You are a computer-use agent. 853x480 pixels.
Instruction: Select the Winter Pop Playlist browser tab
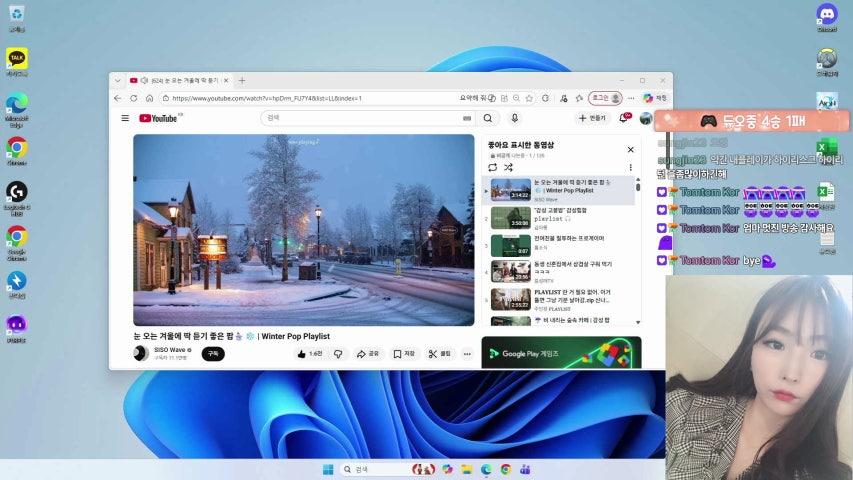pyautogui.click(x=185, y=80)
